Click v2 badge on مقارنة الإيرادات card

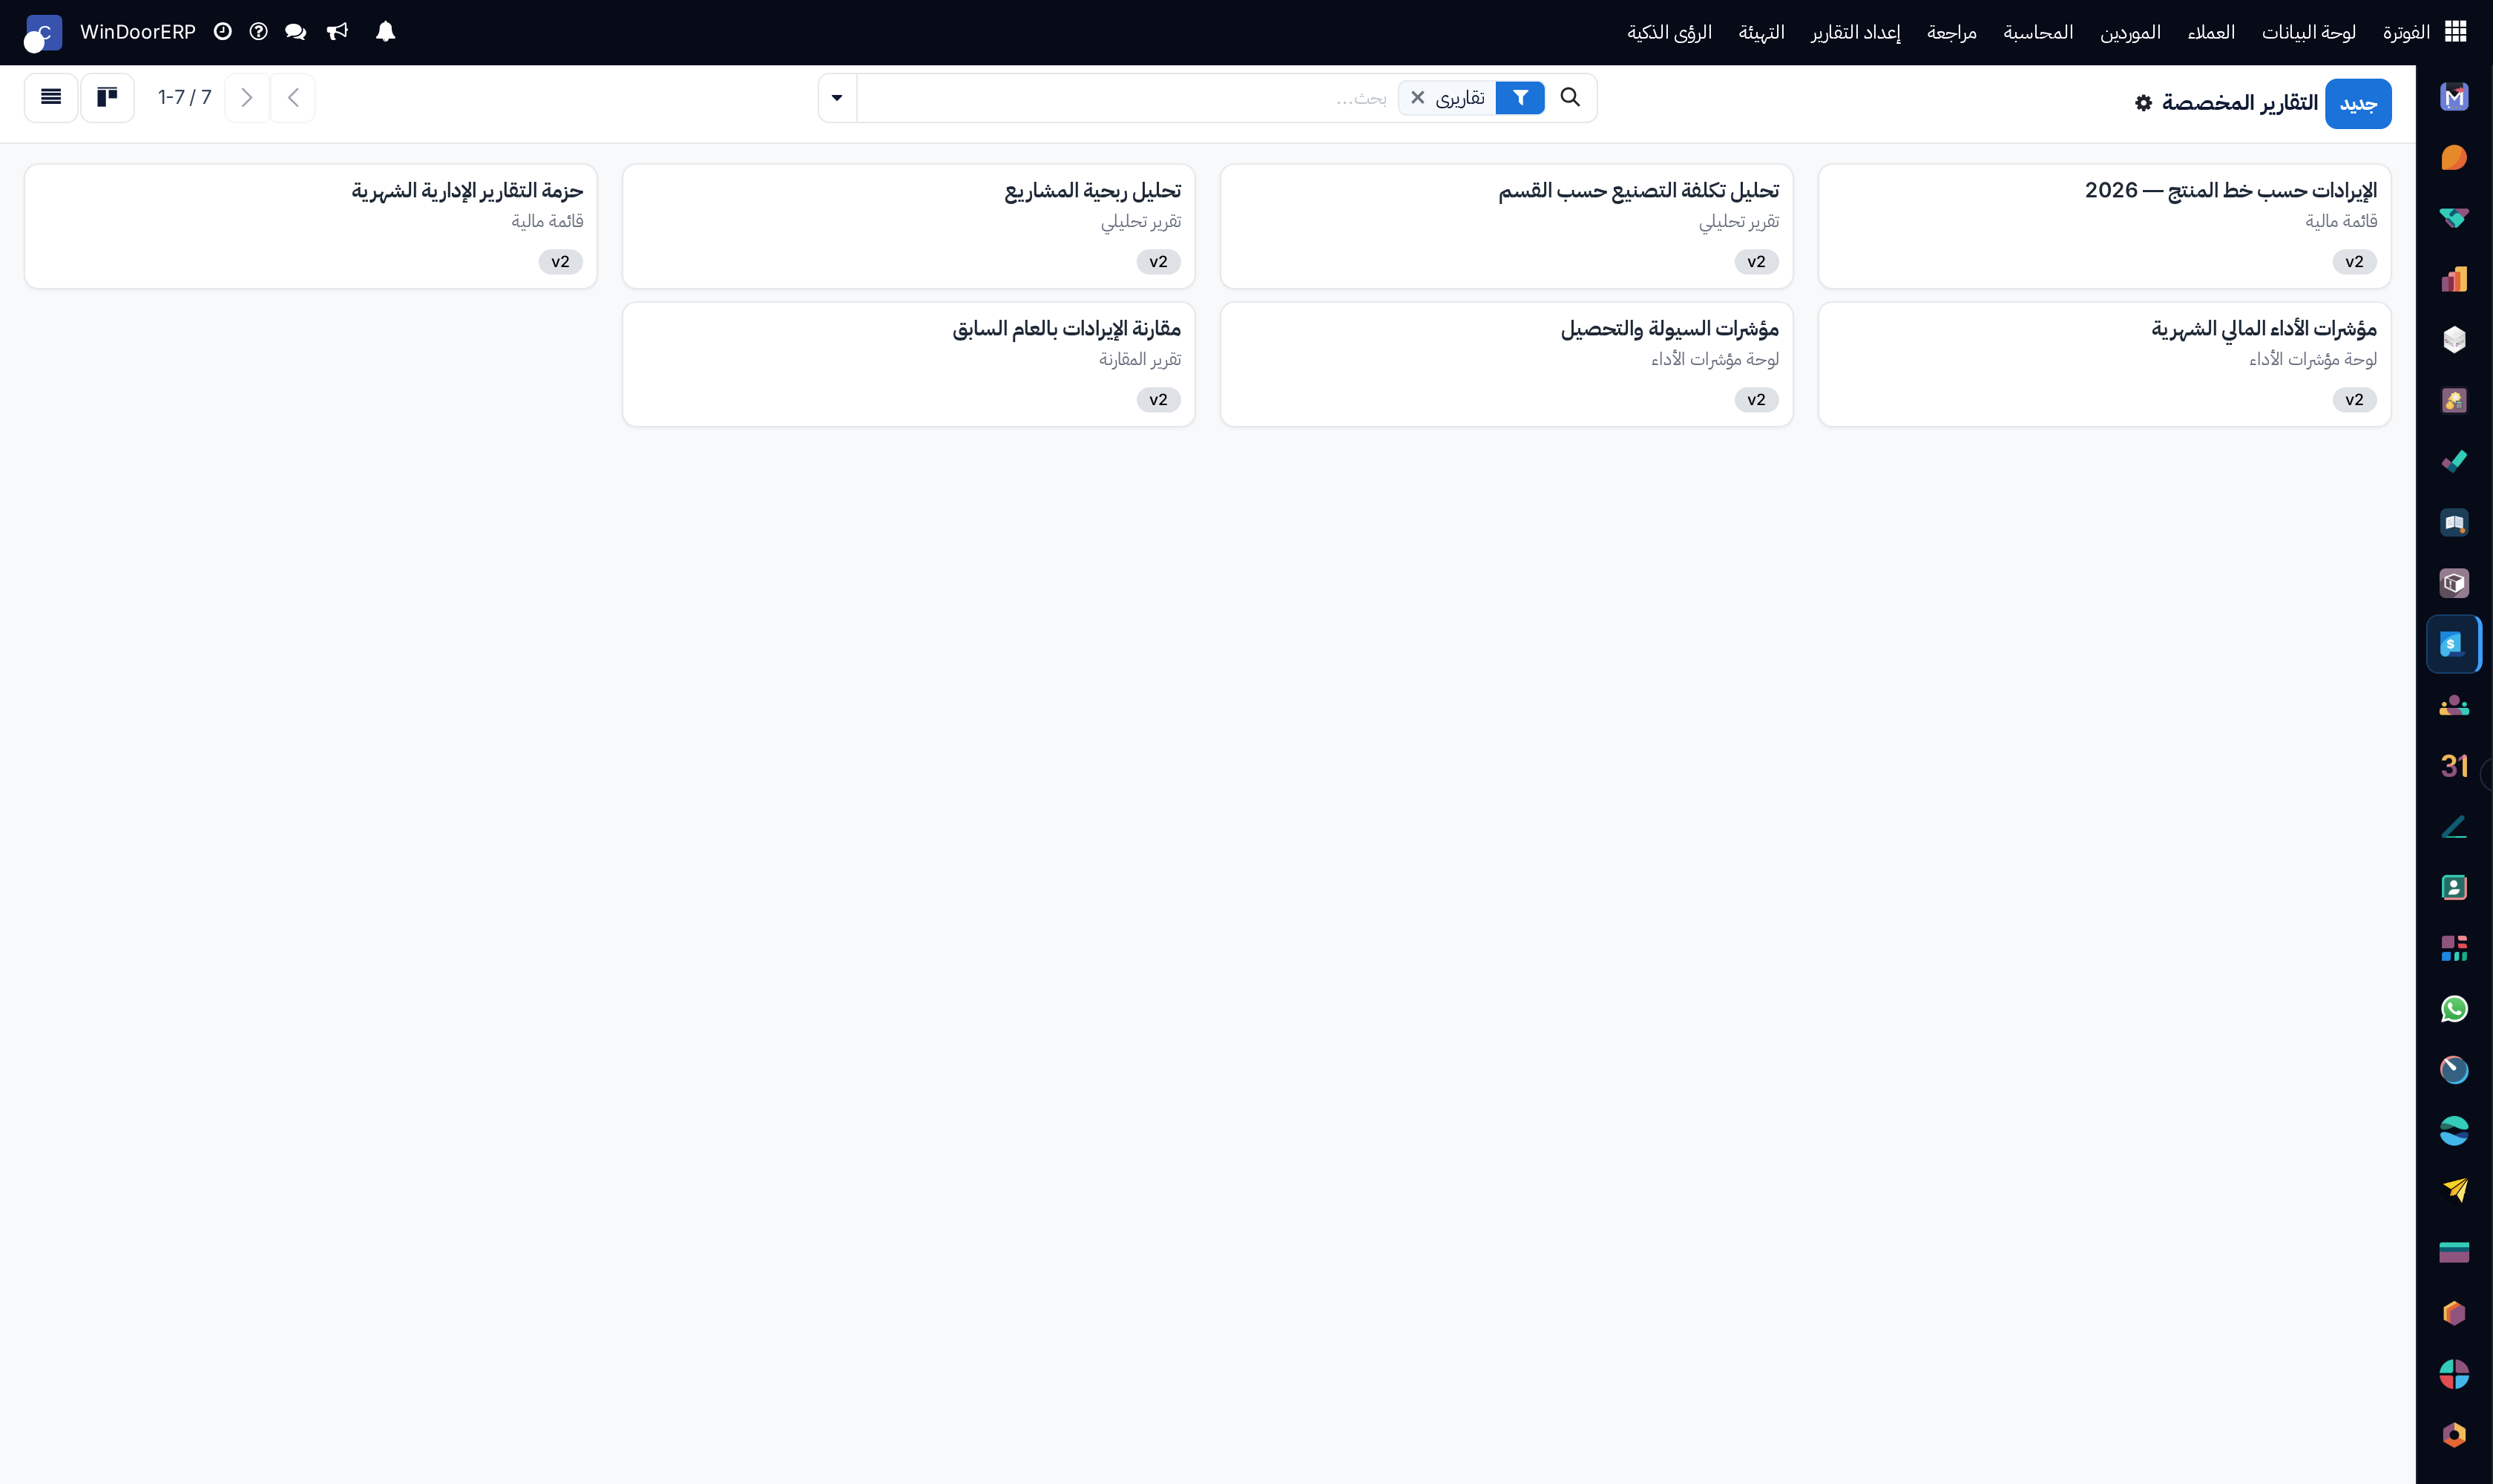[1158, 400]
